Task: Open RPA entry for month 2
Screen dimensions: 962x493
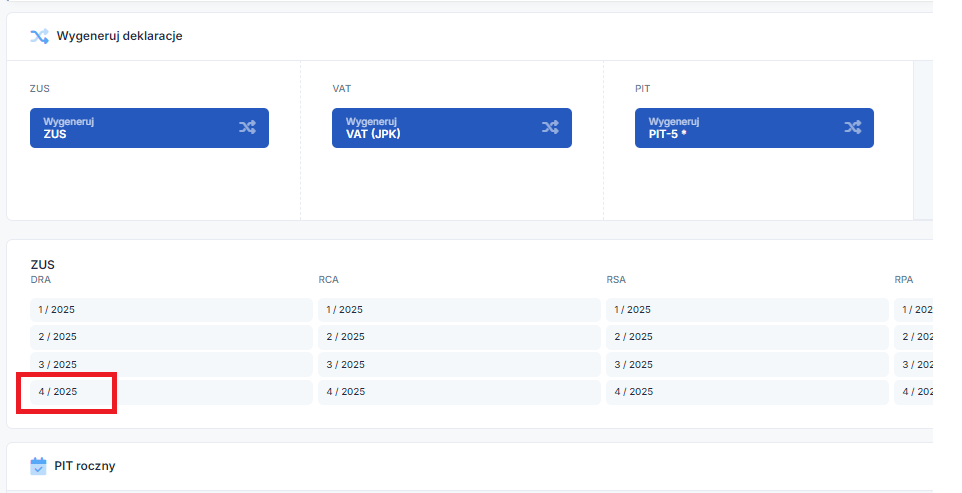Action: tap(914, 337)
